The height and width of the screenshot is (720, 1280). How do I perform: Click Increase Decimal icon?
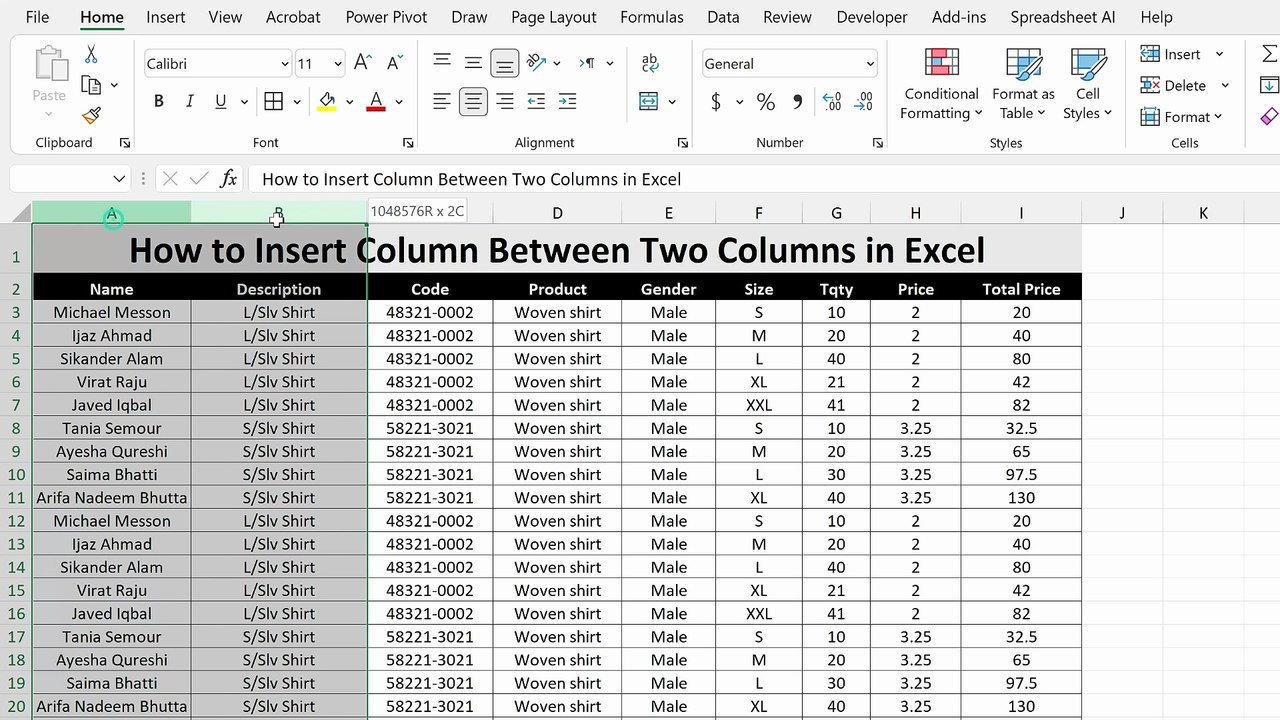[x=832, y=101]
